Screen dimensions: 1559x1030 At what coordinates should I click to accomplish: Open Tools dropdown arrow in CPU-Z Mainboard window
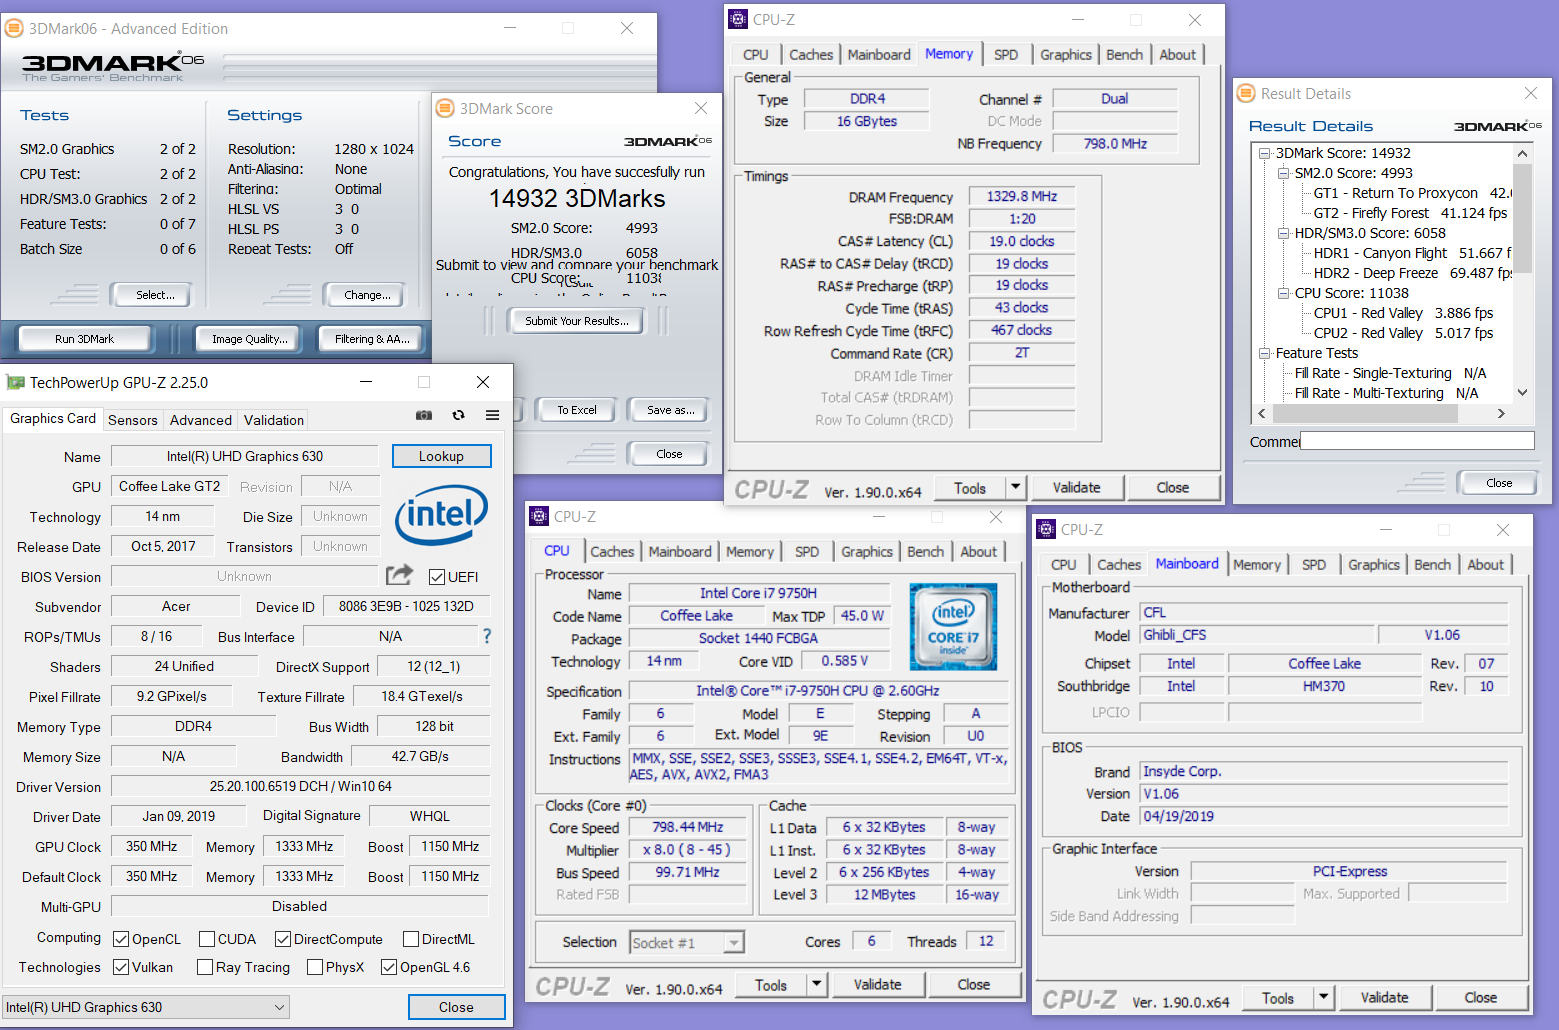[x=1324, y=997]
